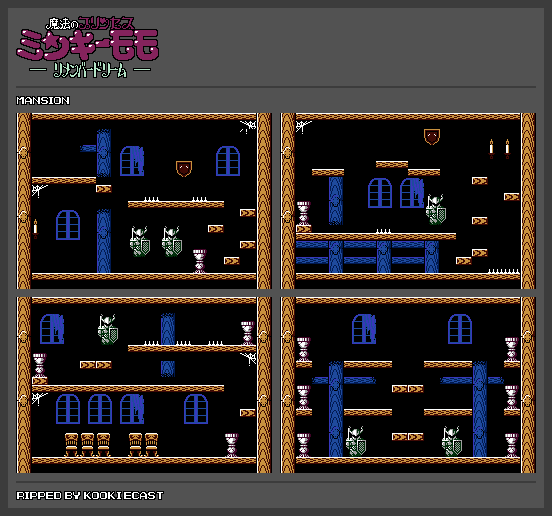This screenshot has width=552, height=516.
Task: Click the left knight in the bottom-right room
Action: click(356, 442)
